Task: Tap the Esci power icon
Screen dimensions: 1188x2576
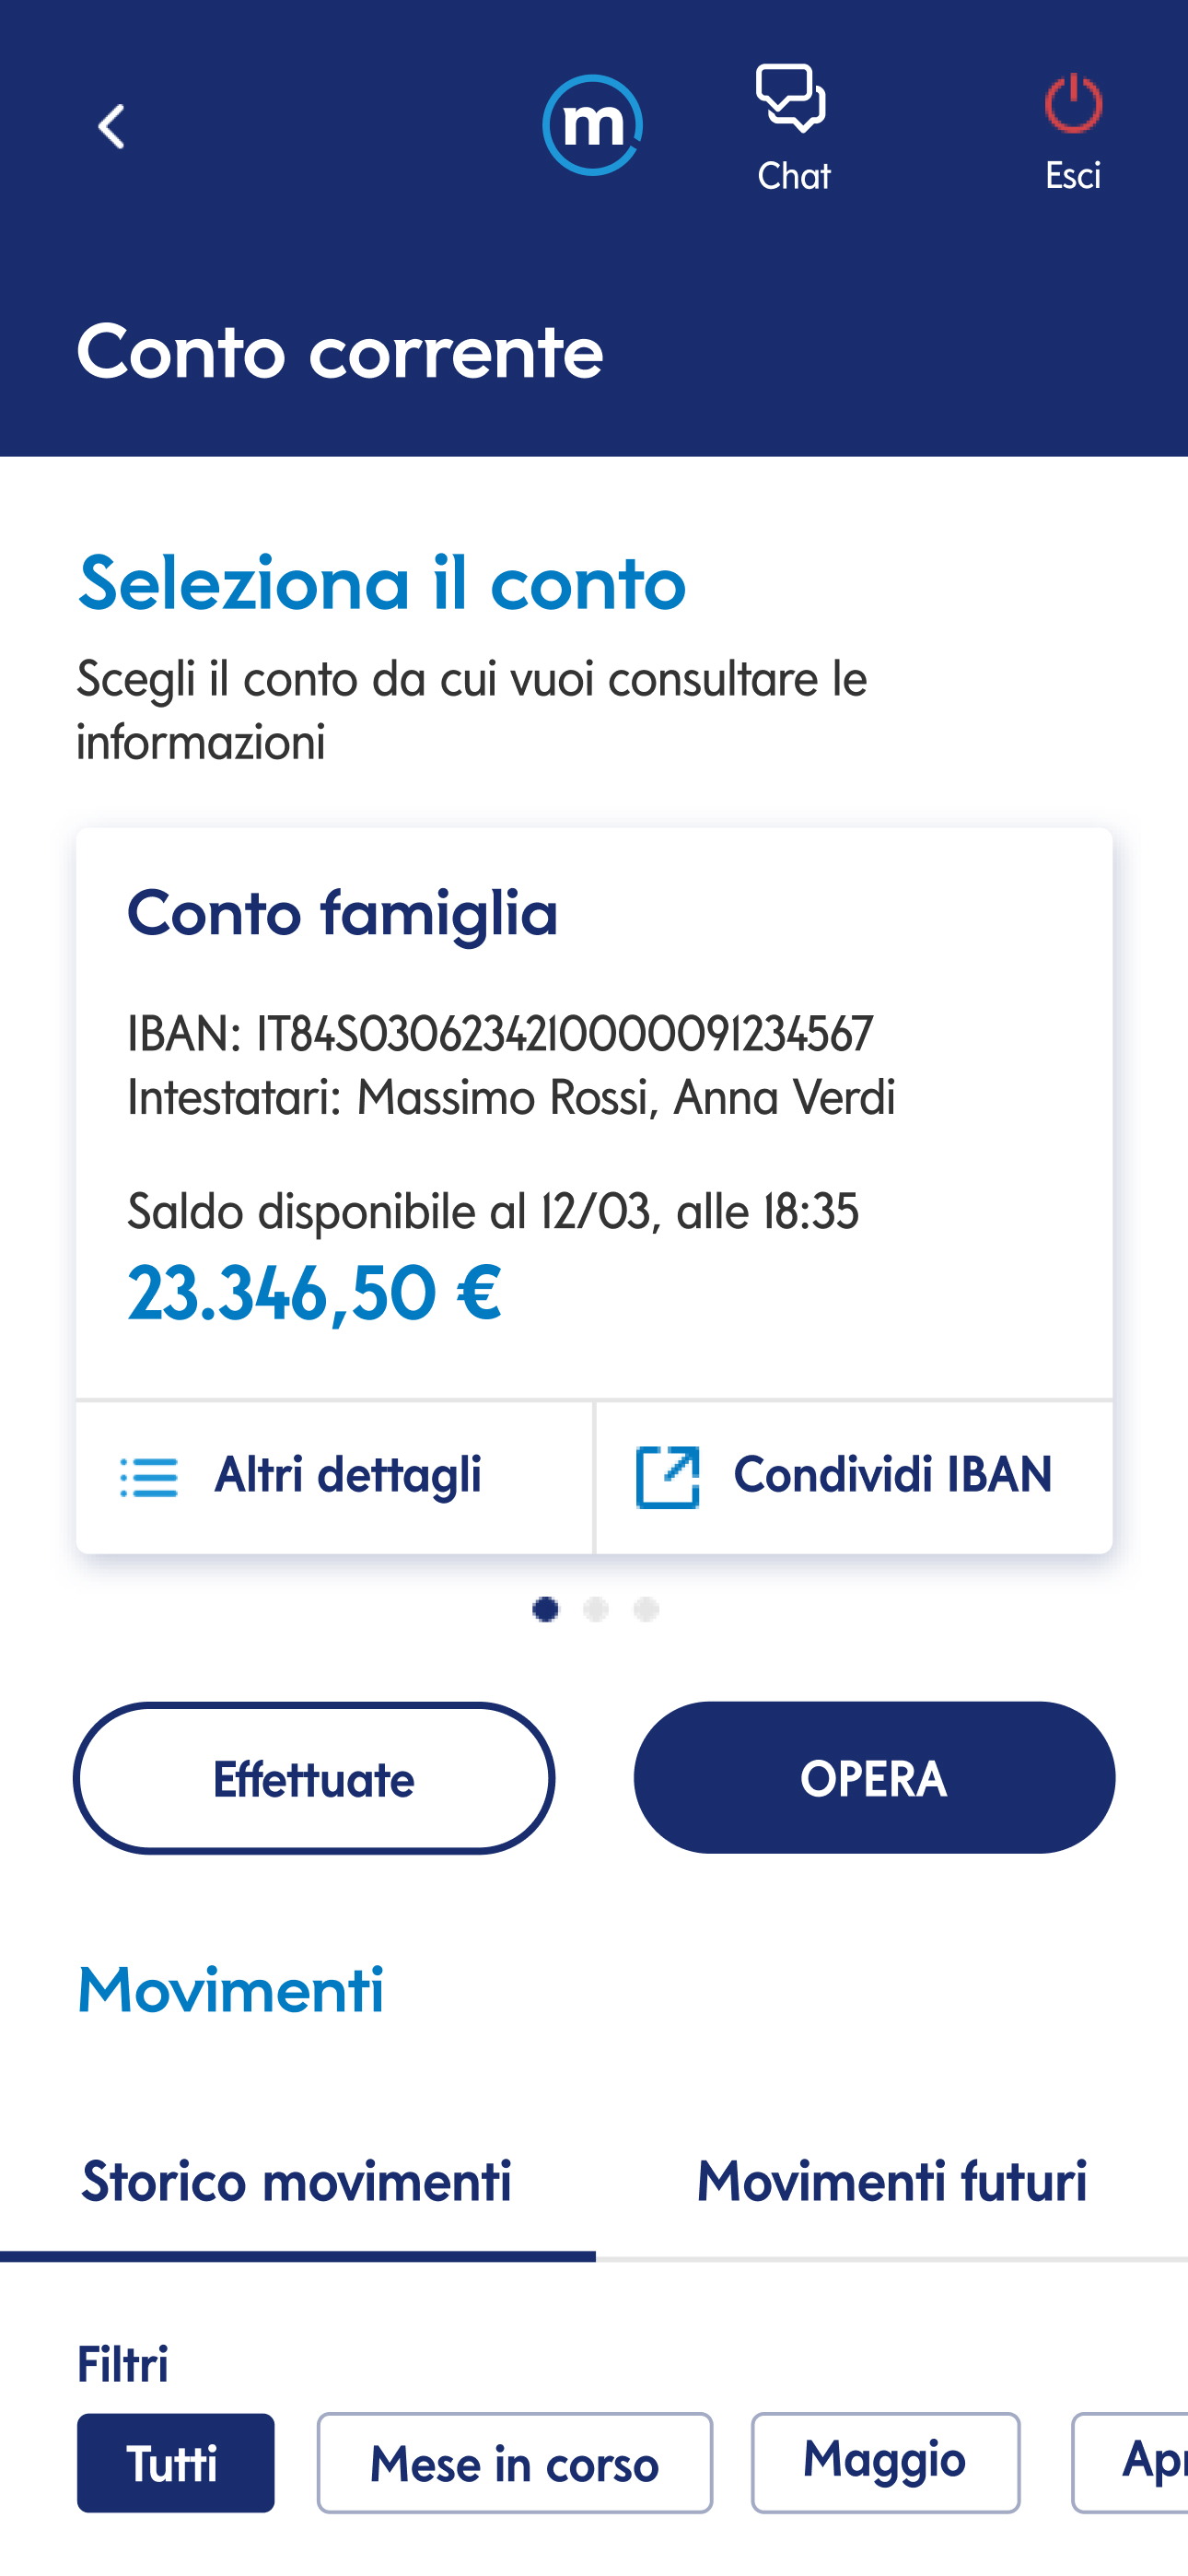Action: (x=1073, y=102)
